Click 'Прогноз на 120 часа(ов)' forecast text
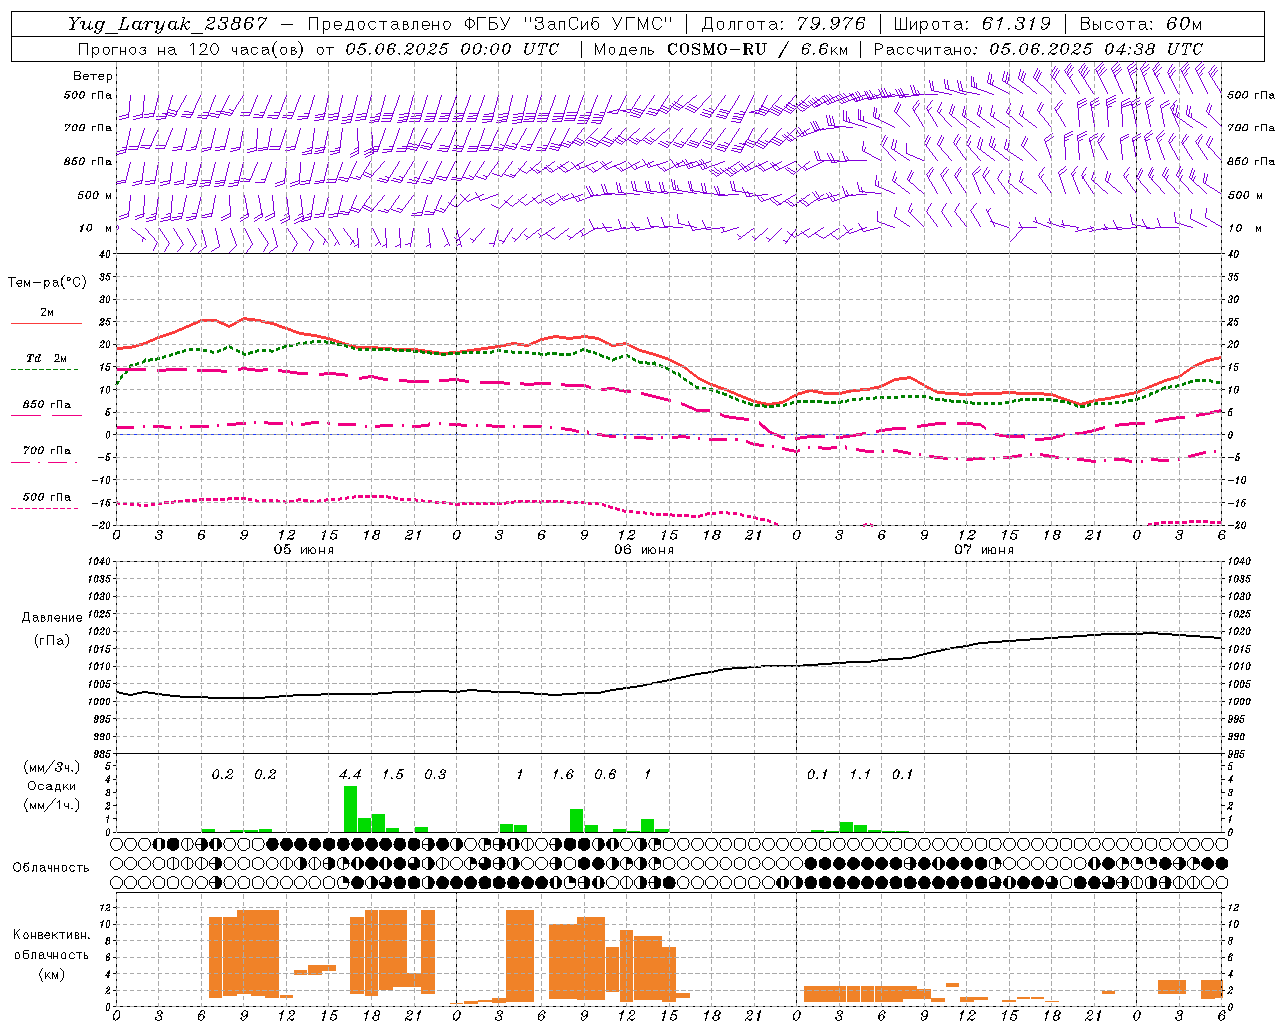 coord(192,49)
